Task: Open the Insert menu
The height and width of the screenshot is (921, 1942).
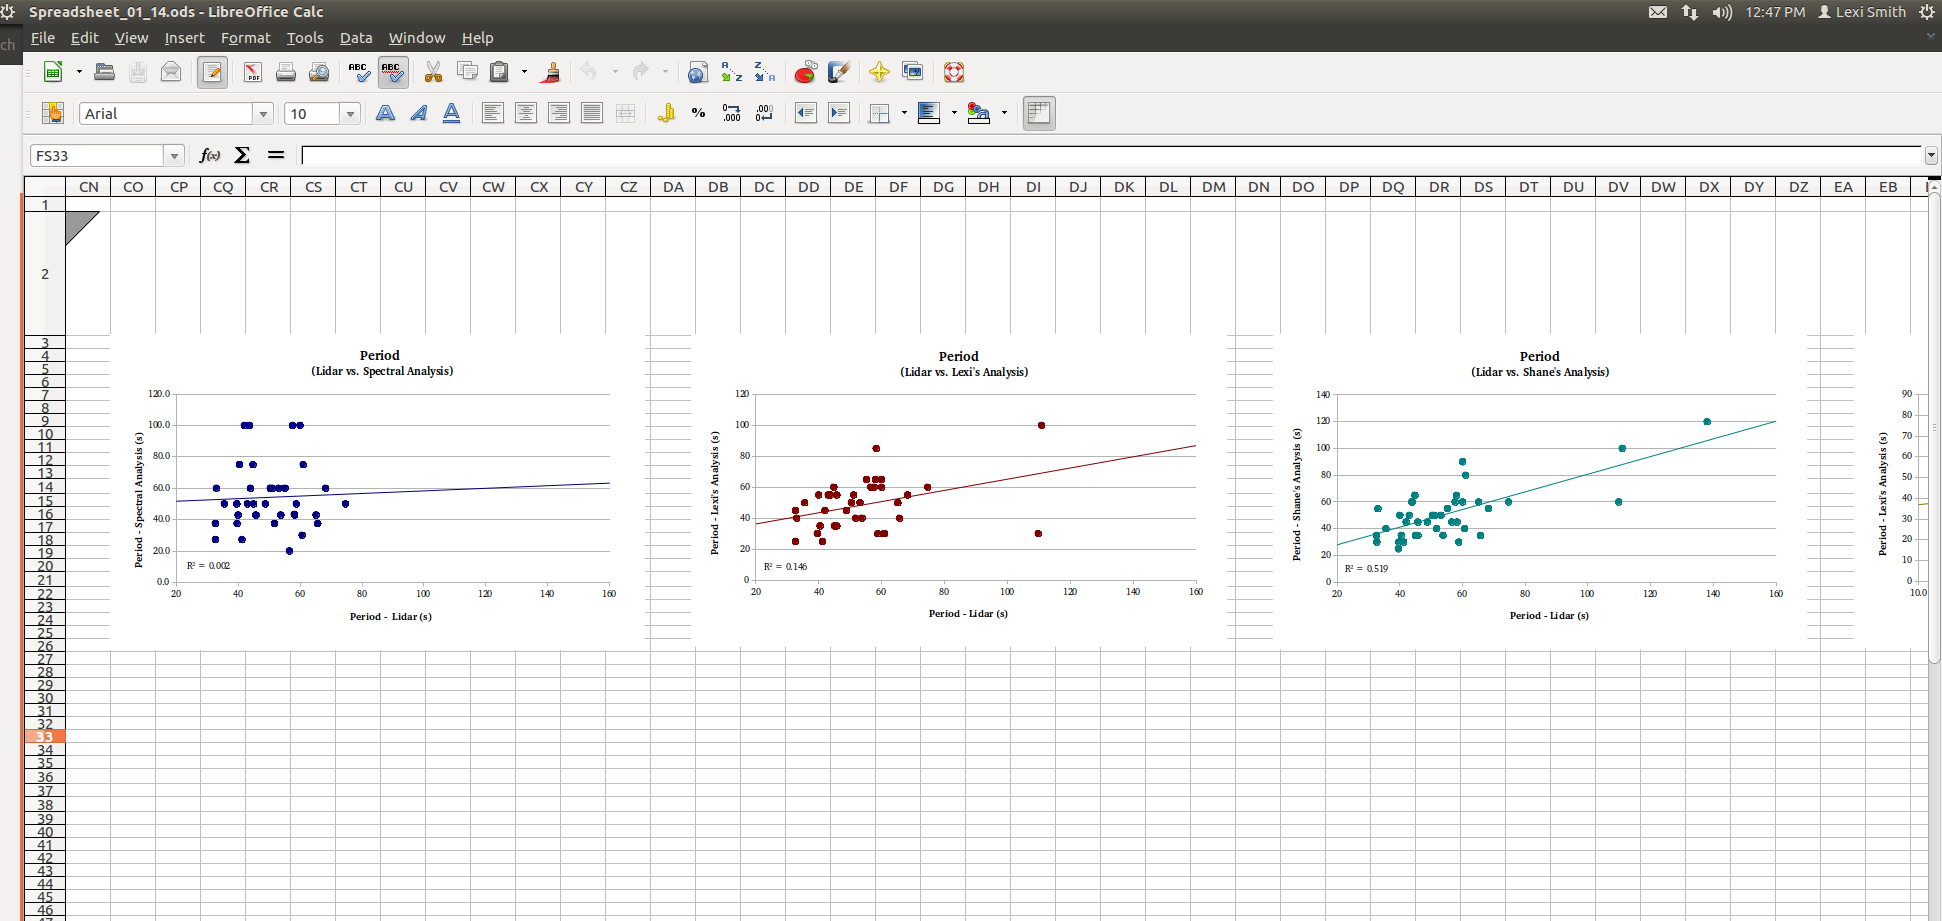Action: 184,38
